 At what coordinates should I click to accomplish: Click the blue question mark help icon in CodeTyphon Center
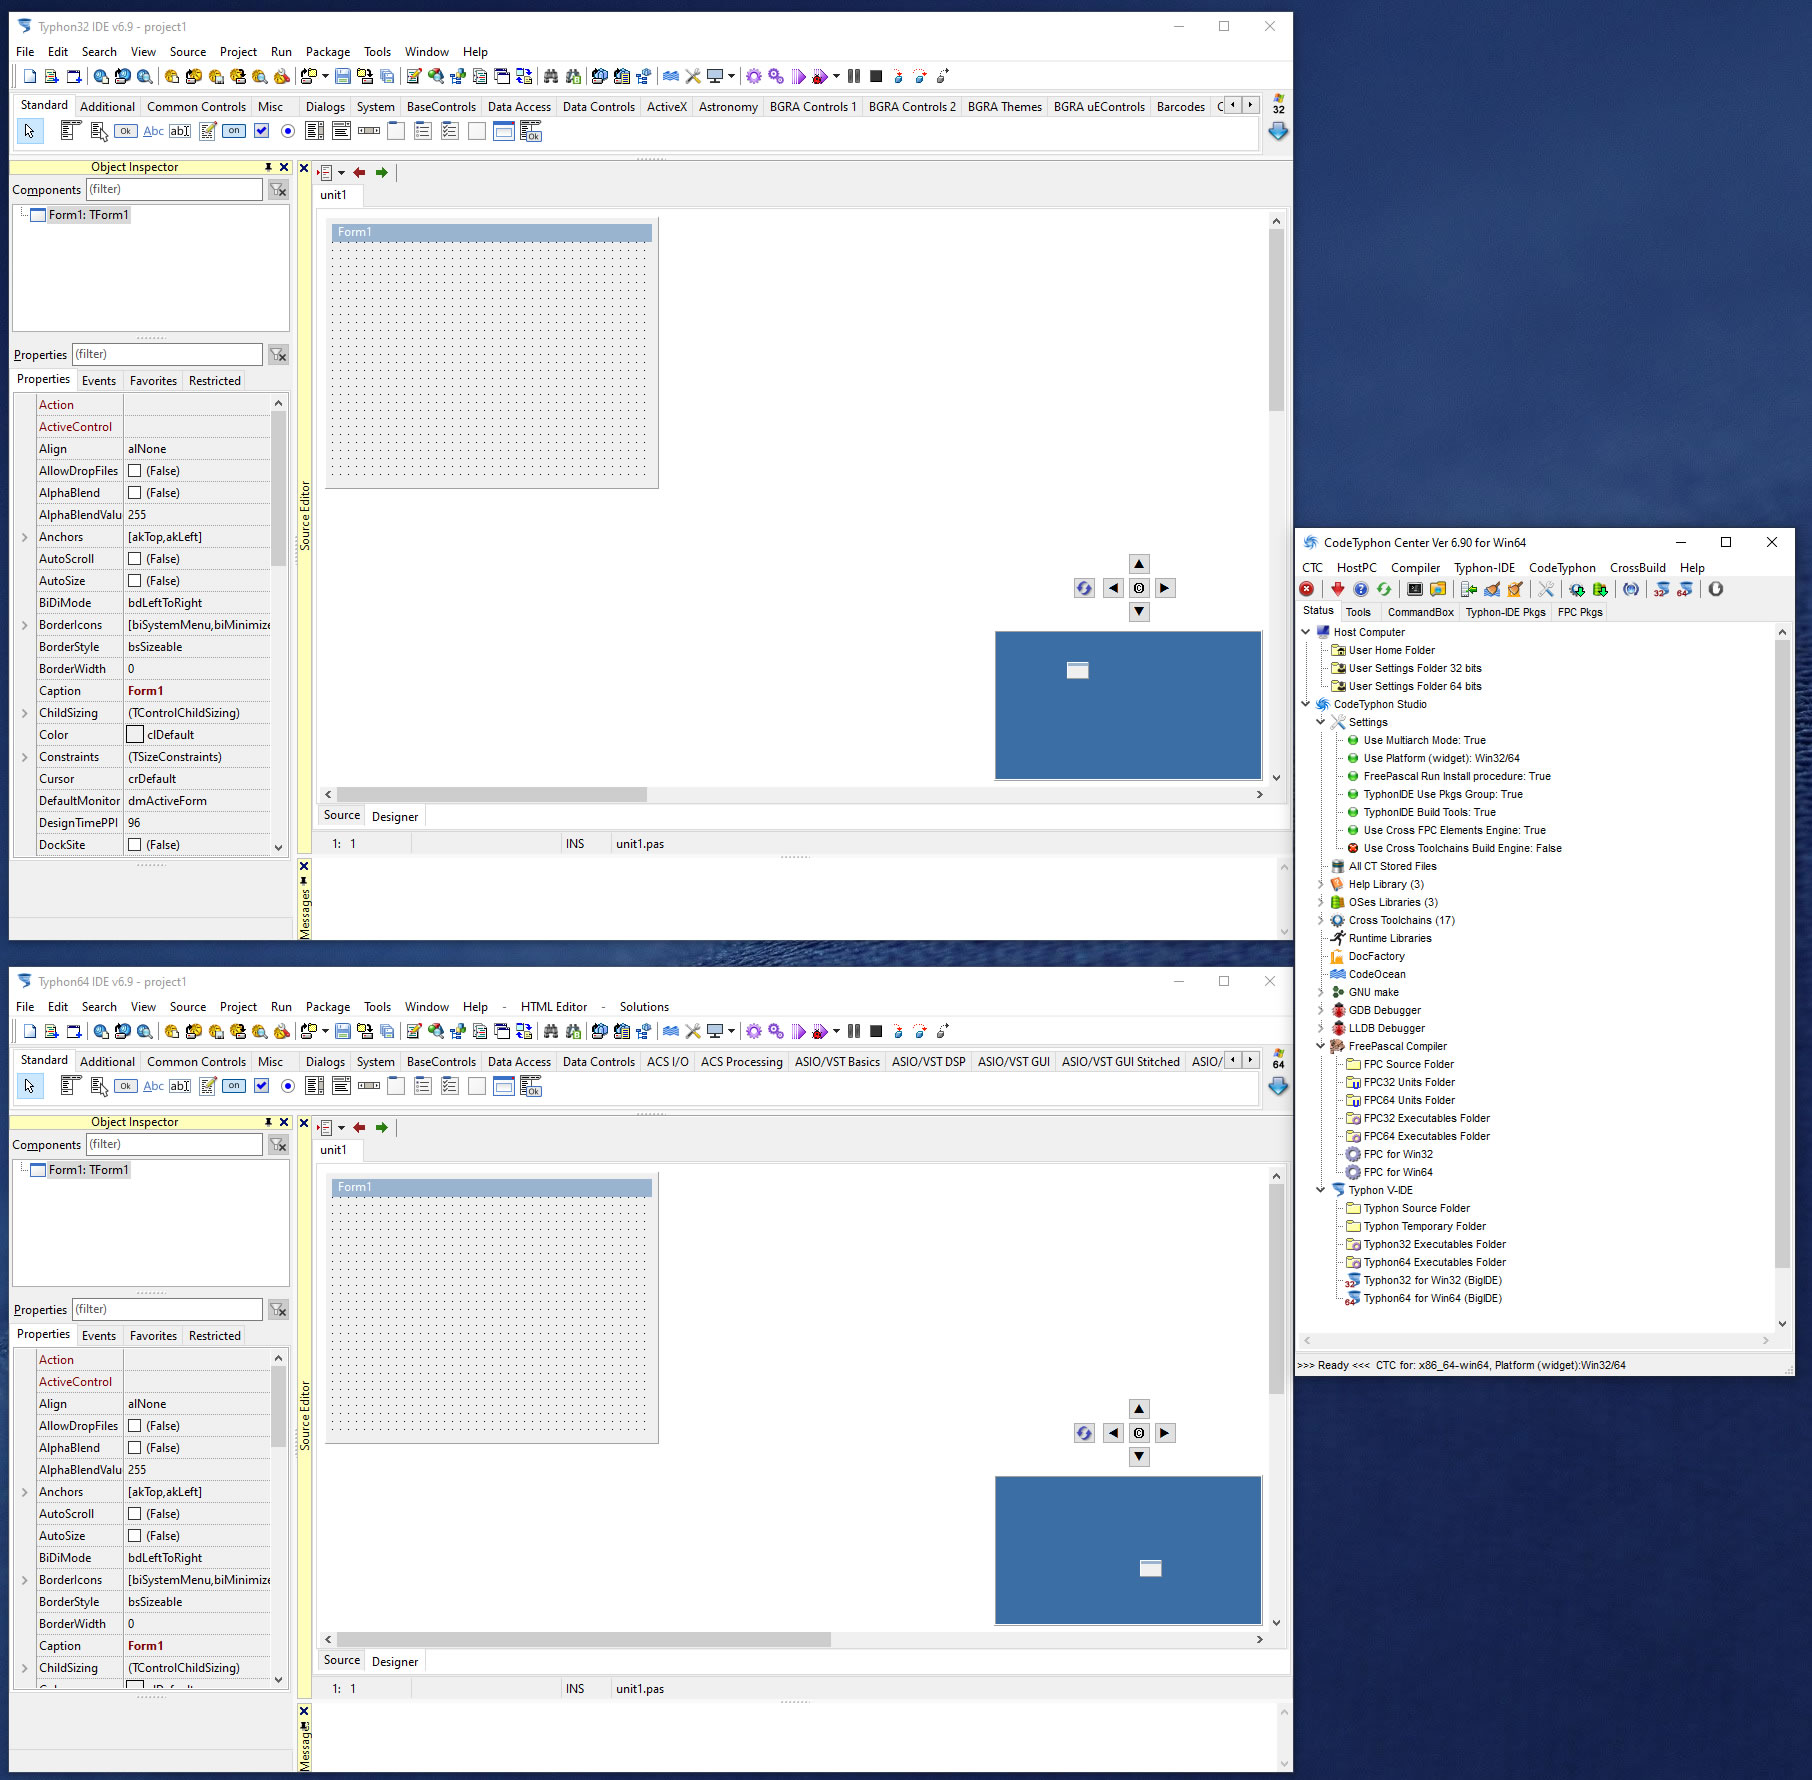[x=1361, y=589]
